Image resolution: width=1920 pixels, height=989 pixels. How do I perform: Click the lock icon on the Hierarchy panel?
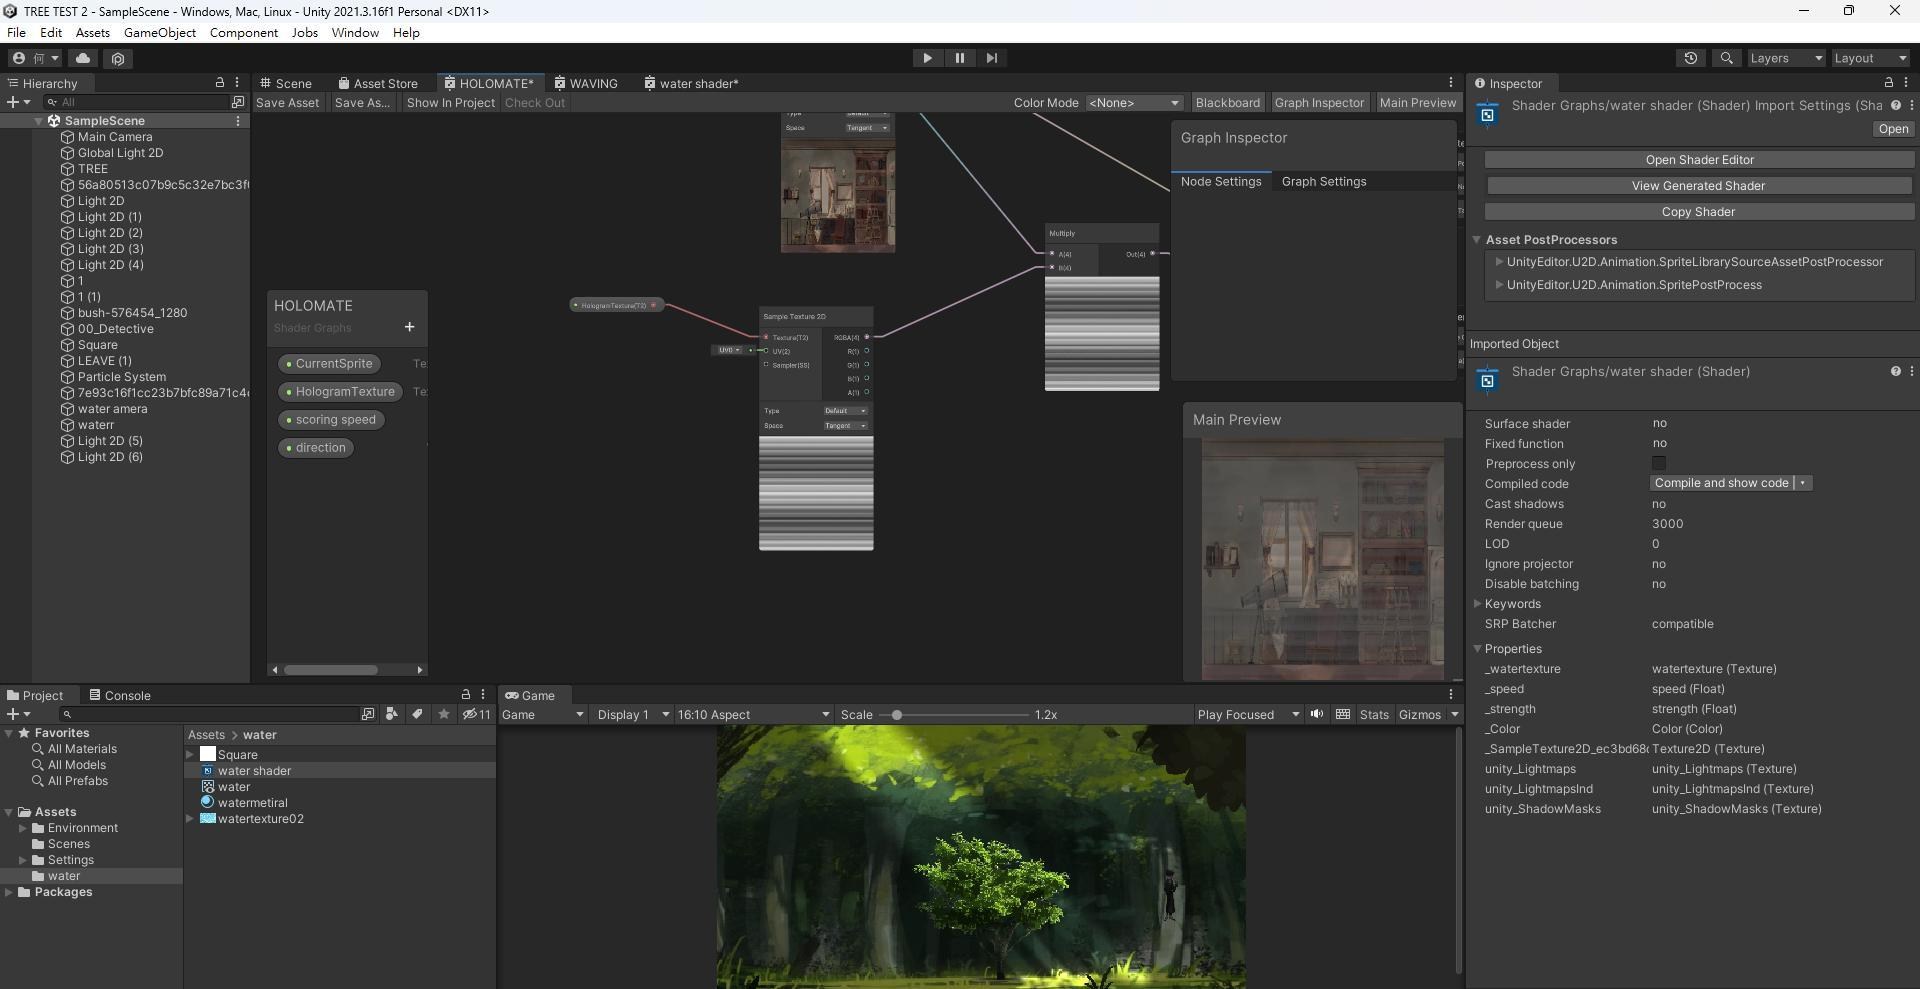pyautogui.click(x=219, y=82)
